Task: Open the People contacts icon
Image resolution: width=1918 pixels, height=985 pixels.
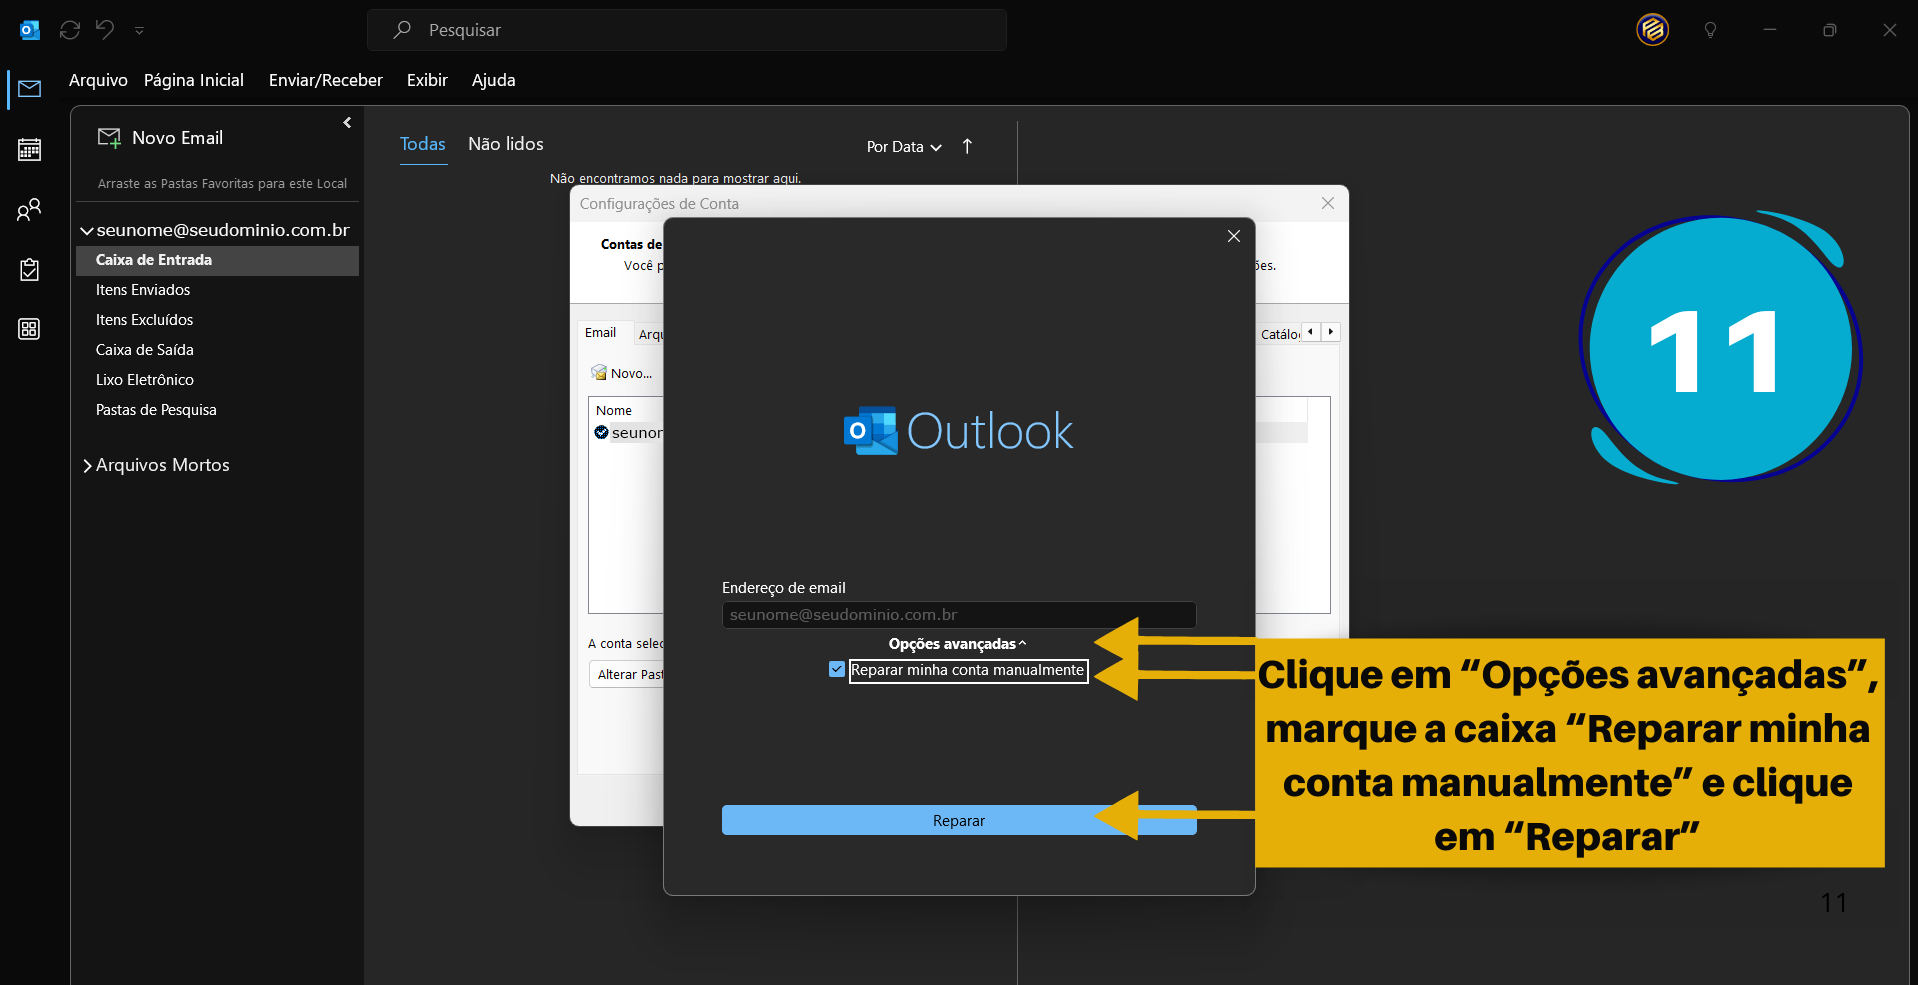Action: pos(29,210)
